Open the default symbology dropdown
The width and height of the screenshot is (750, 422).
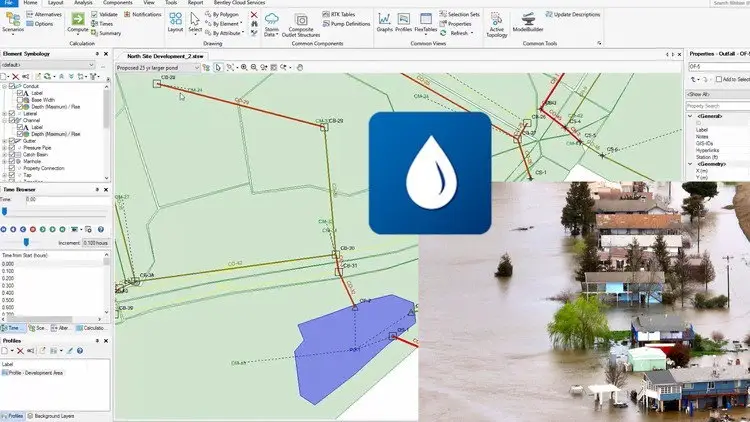pos(47,65)
